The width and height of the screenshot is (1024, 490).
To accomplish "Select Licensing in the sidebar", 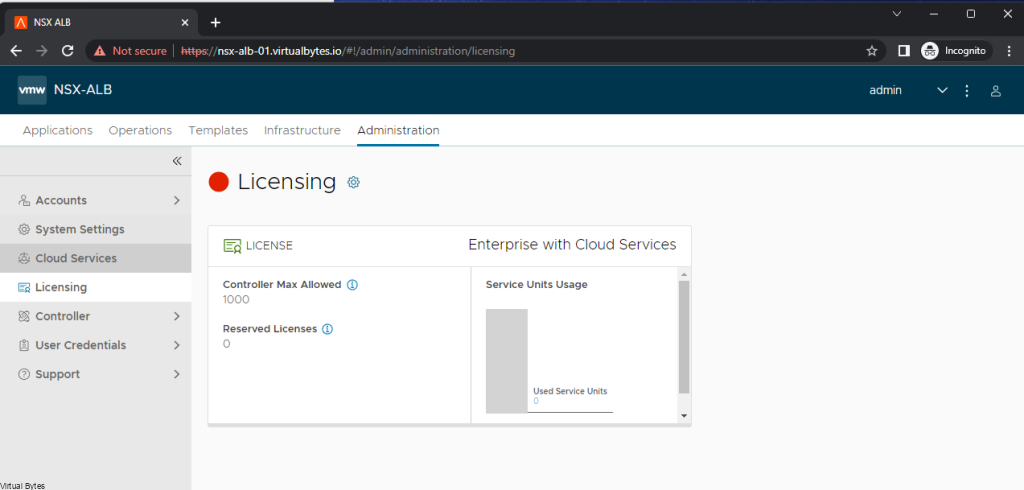I will coord(95,287).
